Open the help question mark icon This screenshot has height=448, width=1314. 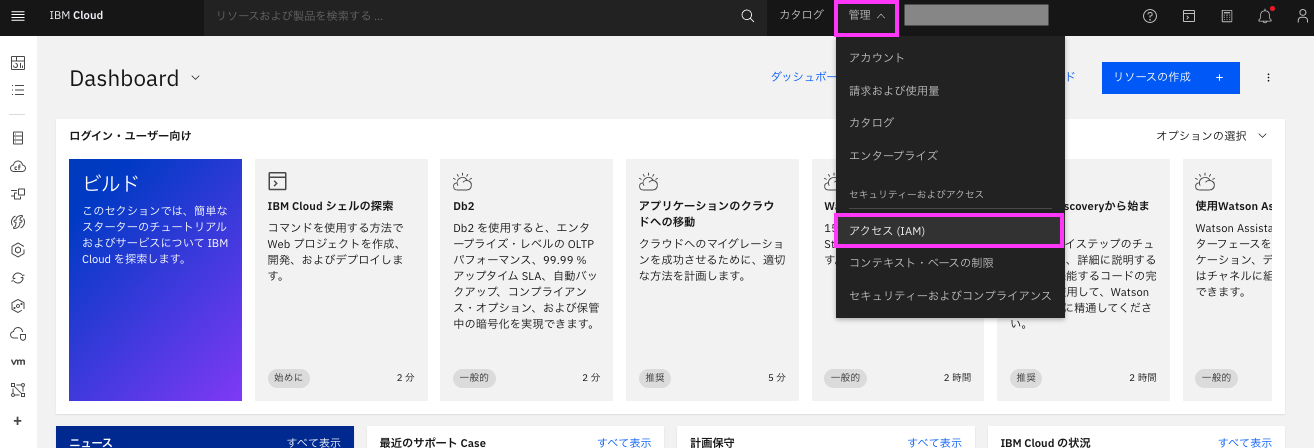coord(1150,16)
